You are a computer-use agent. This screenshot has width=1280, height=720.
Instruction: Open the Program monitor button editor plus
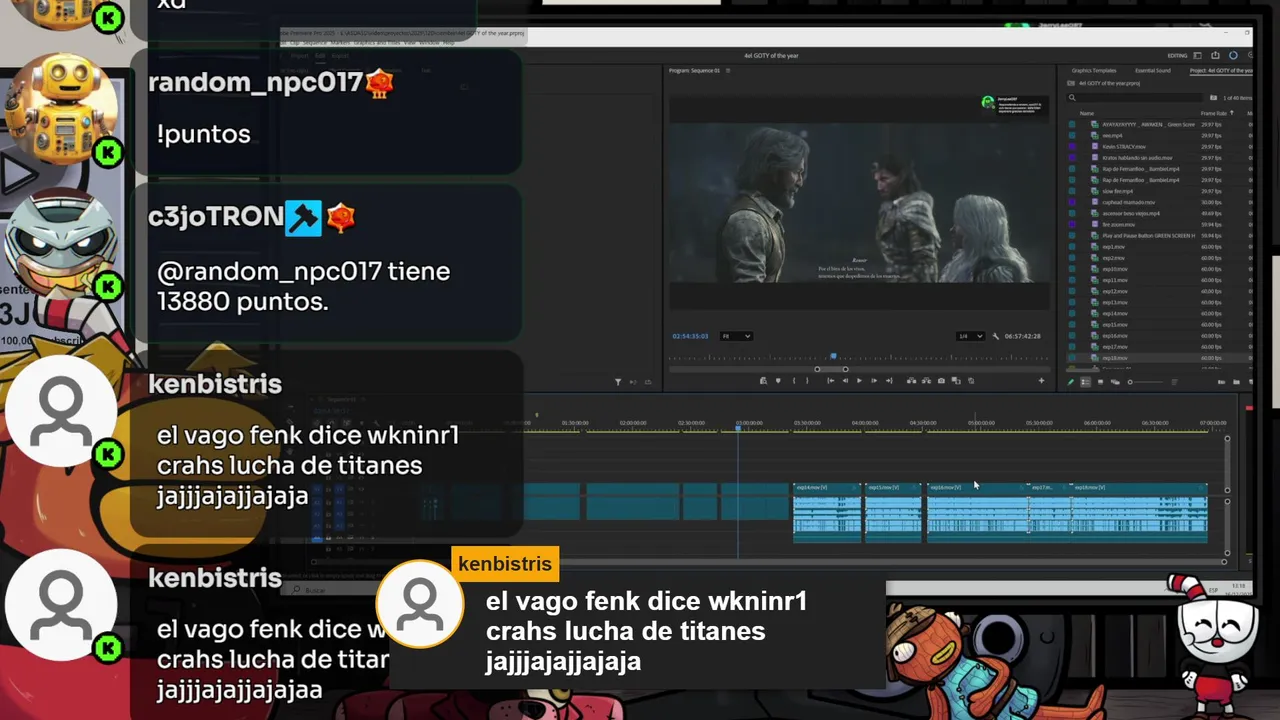(x=1041, y=380)
